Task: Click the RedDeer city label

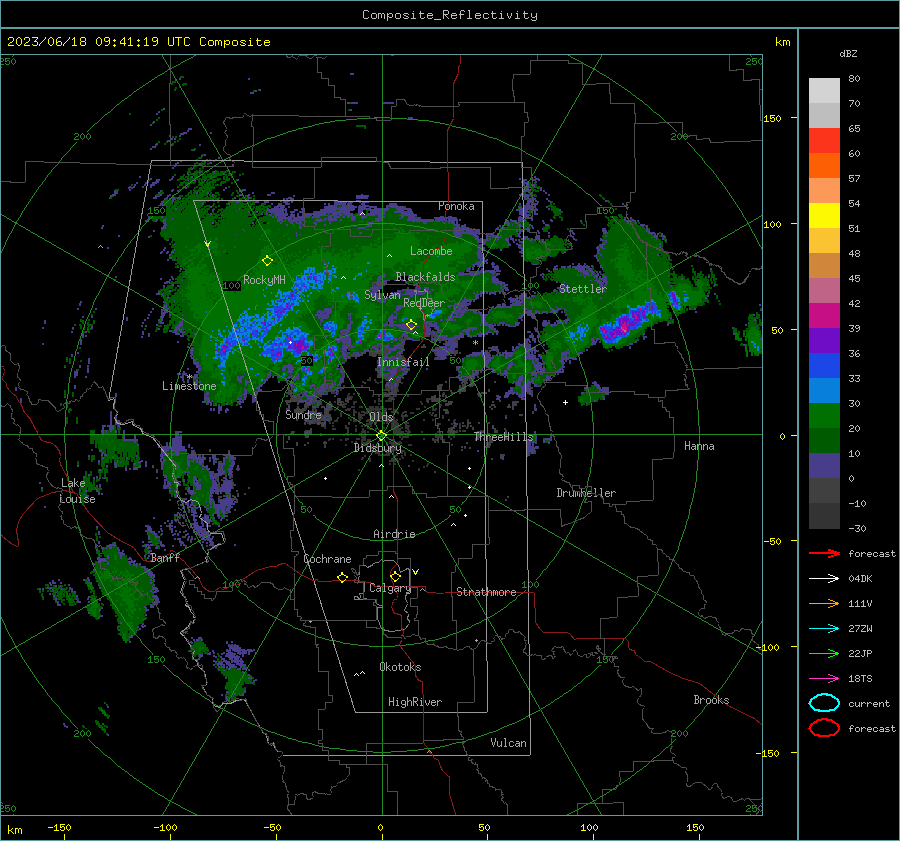Action: pos(424,303)
